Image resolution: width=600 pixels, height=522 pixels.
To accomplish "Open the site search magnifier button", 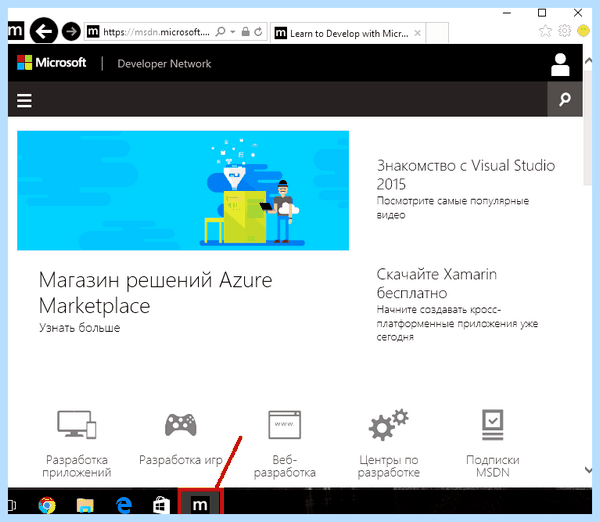I will pos(565,99).
